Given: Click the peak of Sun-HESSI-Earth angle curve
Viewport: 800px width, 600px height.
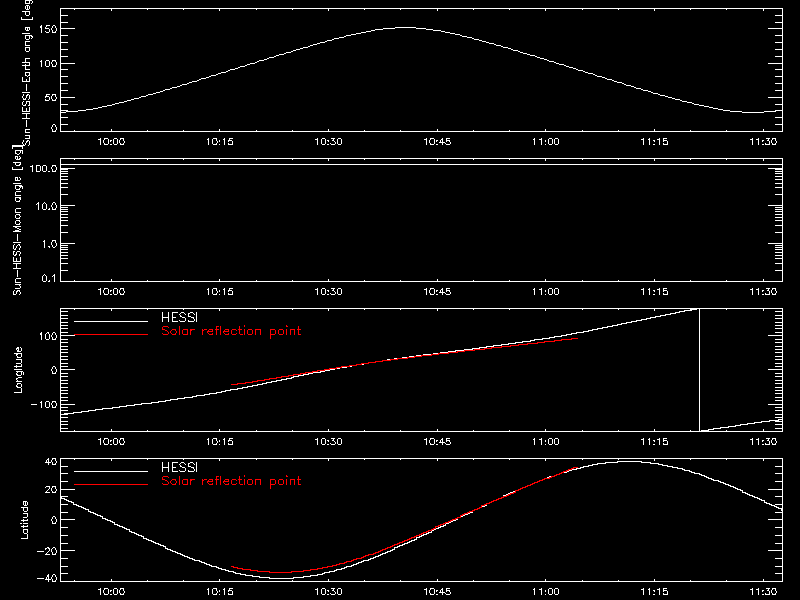Looking at the screenshot, I should [405, 28].
